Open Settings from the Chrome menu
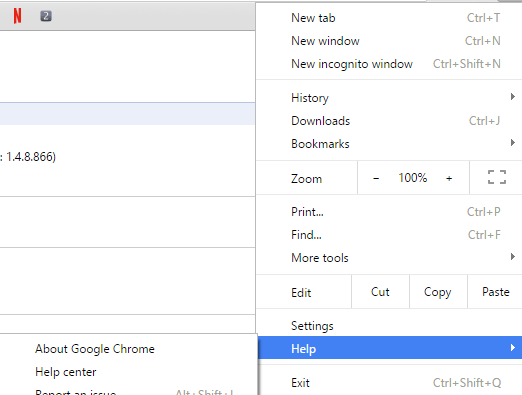The width and height of the screenshot is (522, 395). 389,326
